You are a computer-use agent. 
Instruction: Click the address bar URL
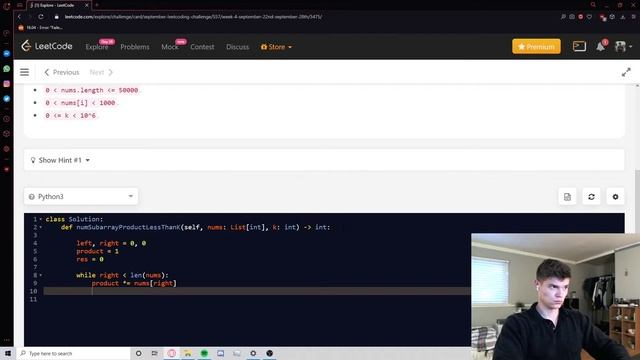(193, 17)
